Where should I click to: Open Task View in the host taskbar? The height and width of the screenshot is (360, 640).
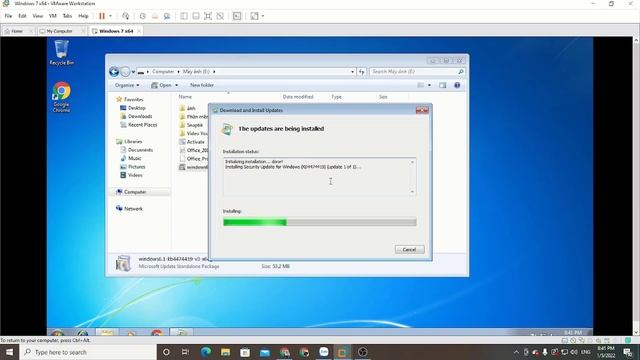(x=185, y=352)
